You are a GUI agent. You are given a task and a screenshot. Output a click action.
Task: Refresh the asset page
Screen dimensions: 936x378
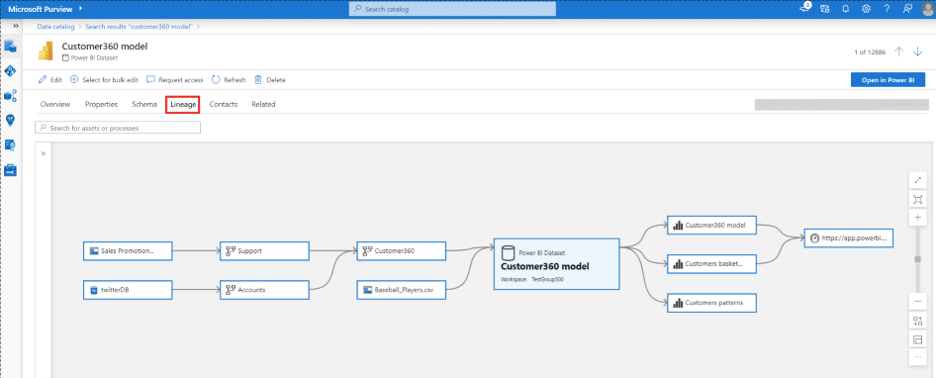(x=229, y=79)
